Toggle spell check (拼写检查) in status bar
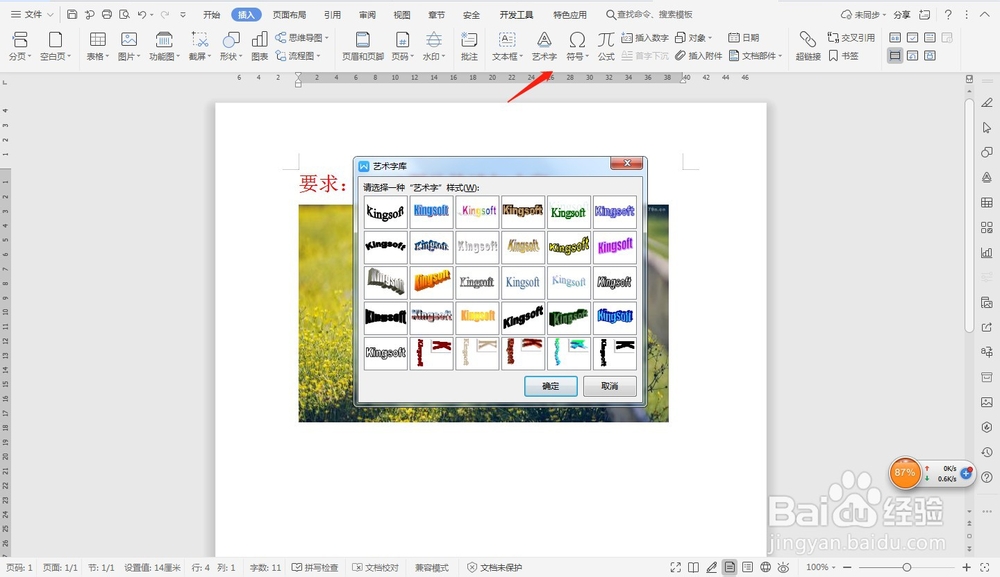This screenshot has width=1000, height=577. (x=315, y=567)
